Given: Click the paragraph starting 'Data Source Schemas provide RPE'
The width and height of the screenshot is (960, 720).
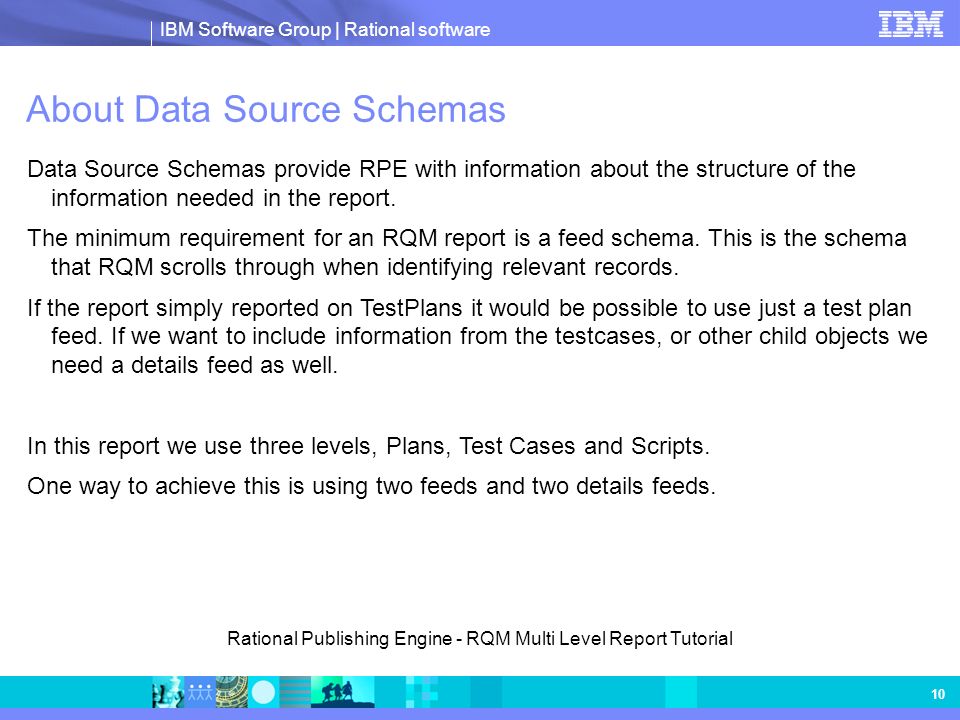Looking at the screenshot, I should 441,183.
